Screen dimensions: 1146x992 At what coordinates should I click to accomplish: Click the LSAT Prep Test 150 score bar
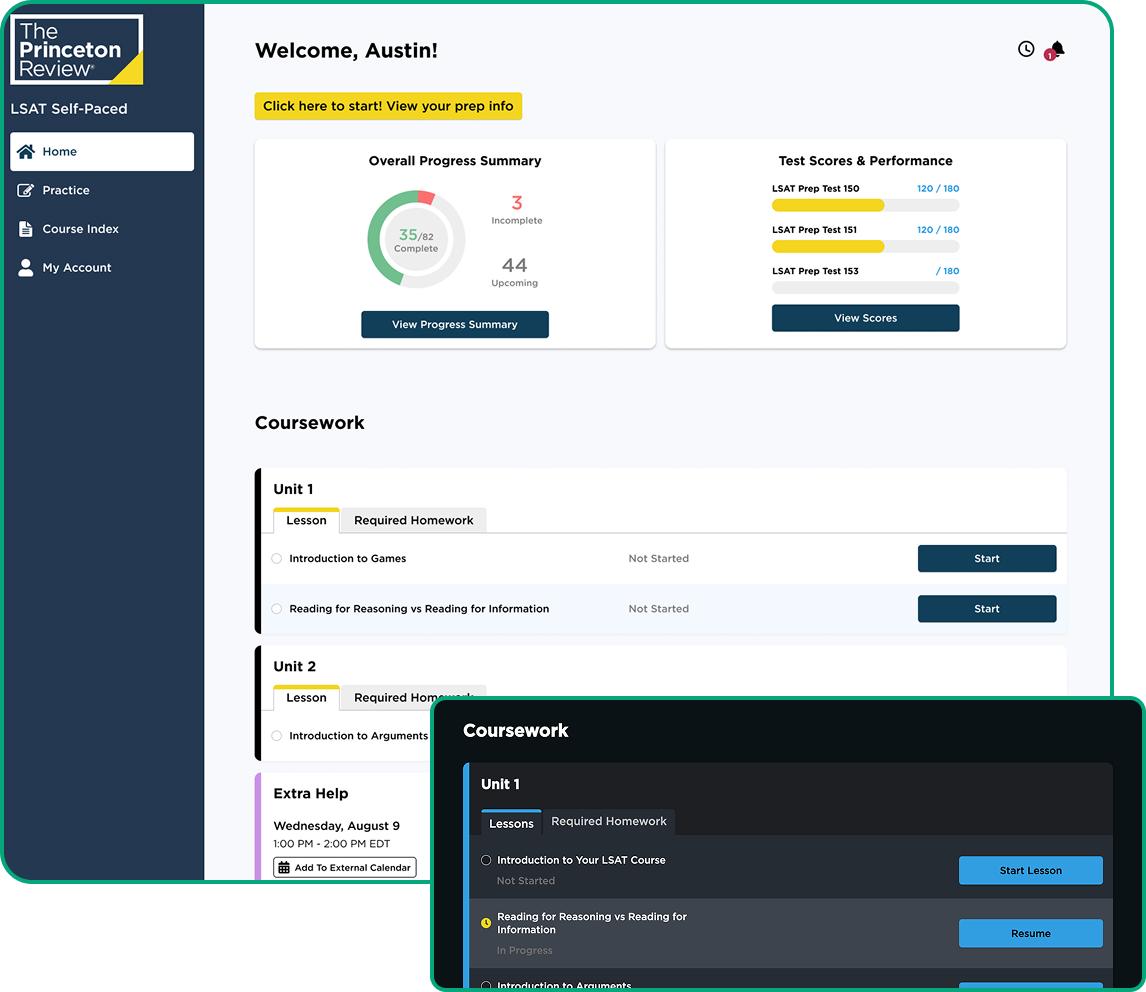[x=865, y=205]
